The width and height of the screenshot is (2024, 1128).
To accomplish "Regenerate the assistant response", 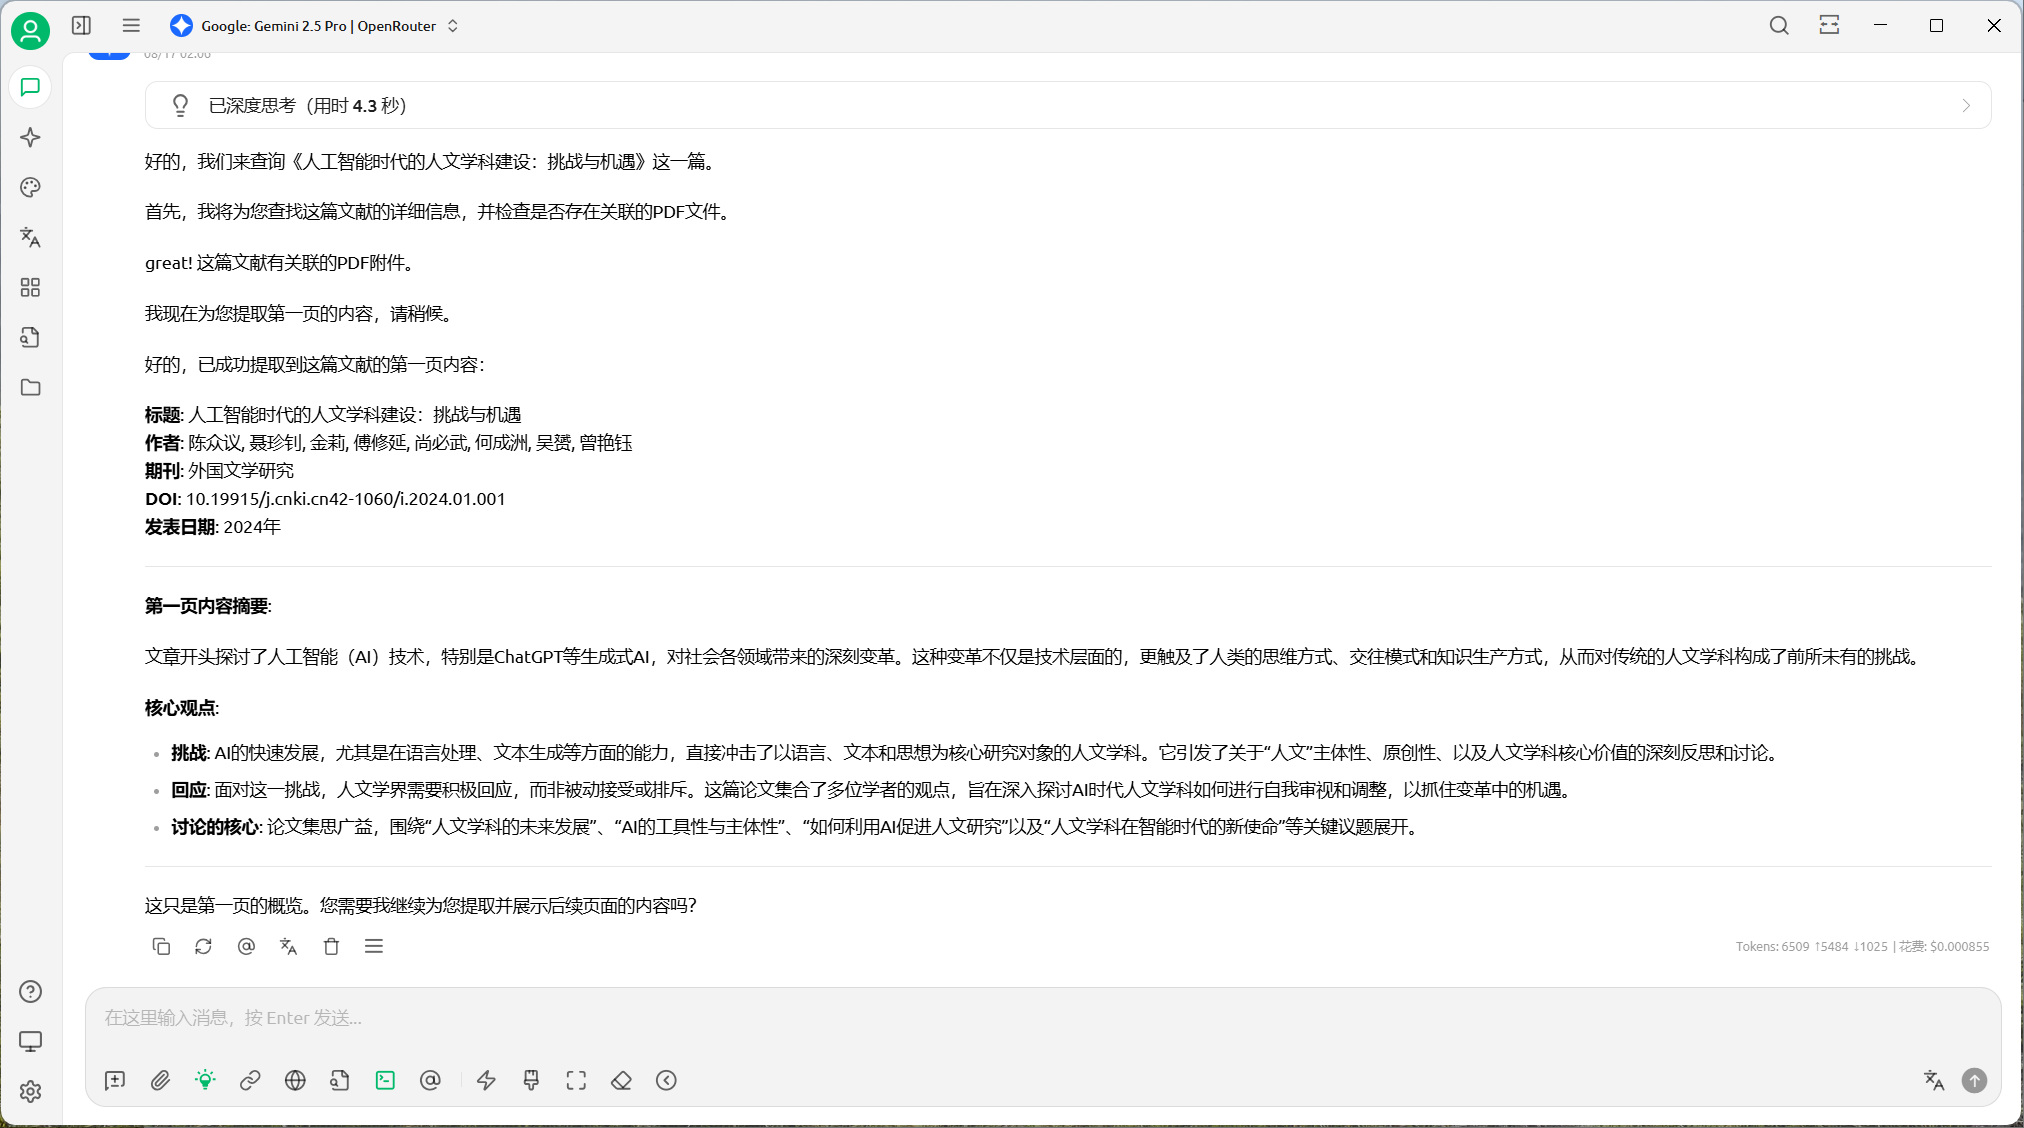I will (x=203, y=946).
